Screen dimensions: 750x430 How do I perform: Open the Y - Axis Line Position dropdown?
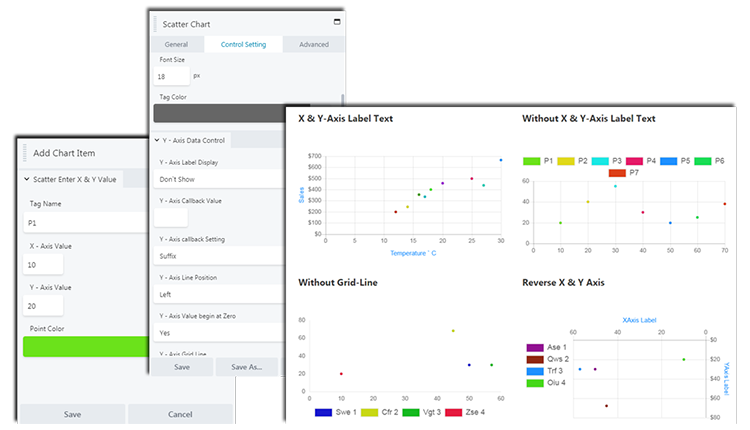218,294
